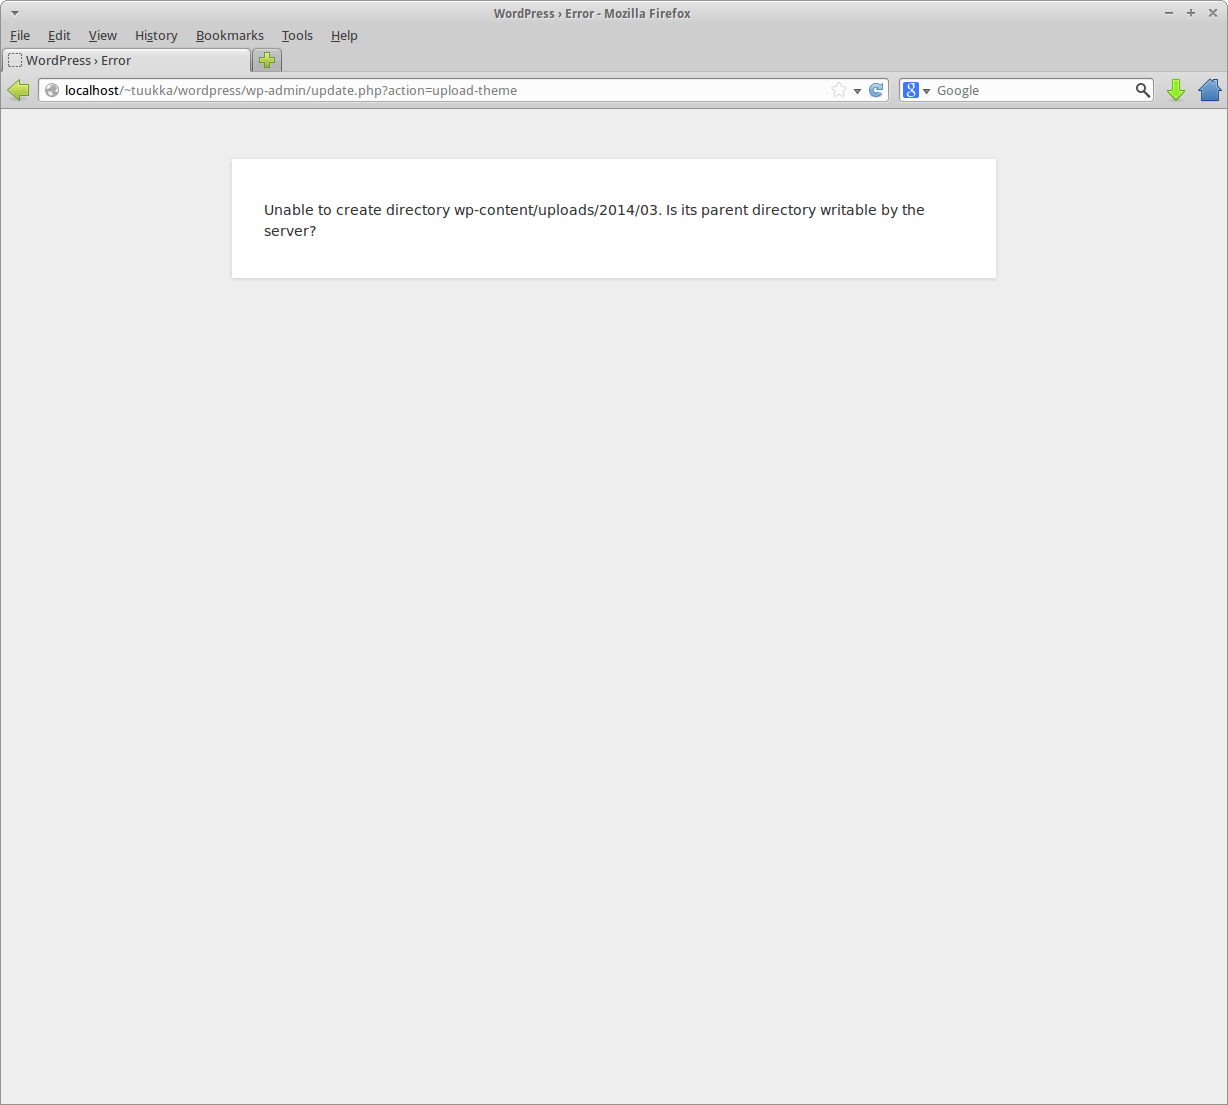Open the Help menu
Image resolution: width=1228 pixels, height=1105 pixels.
[344, 35]
